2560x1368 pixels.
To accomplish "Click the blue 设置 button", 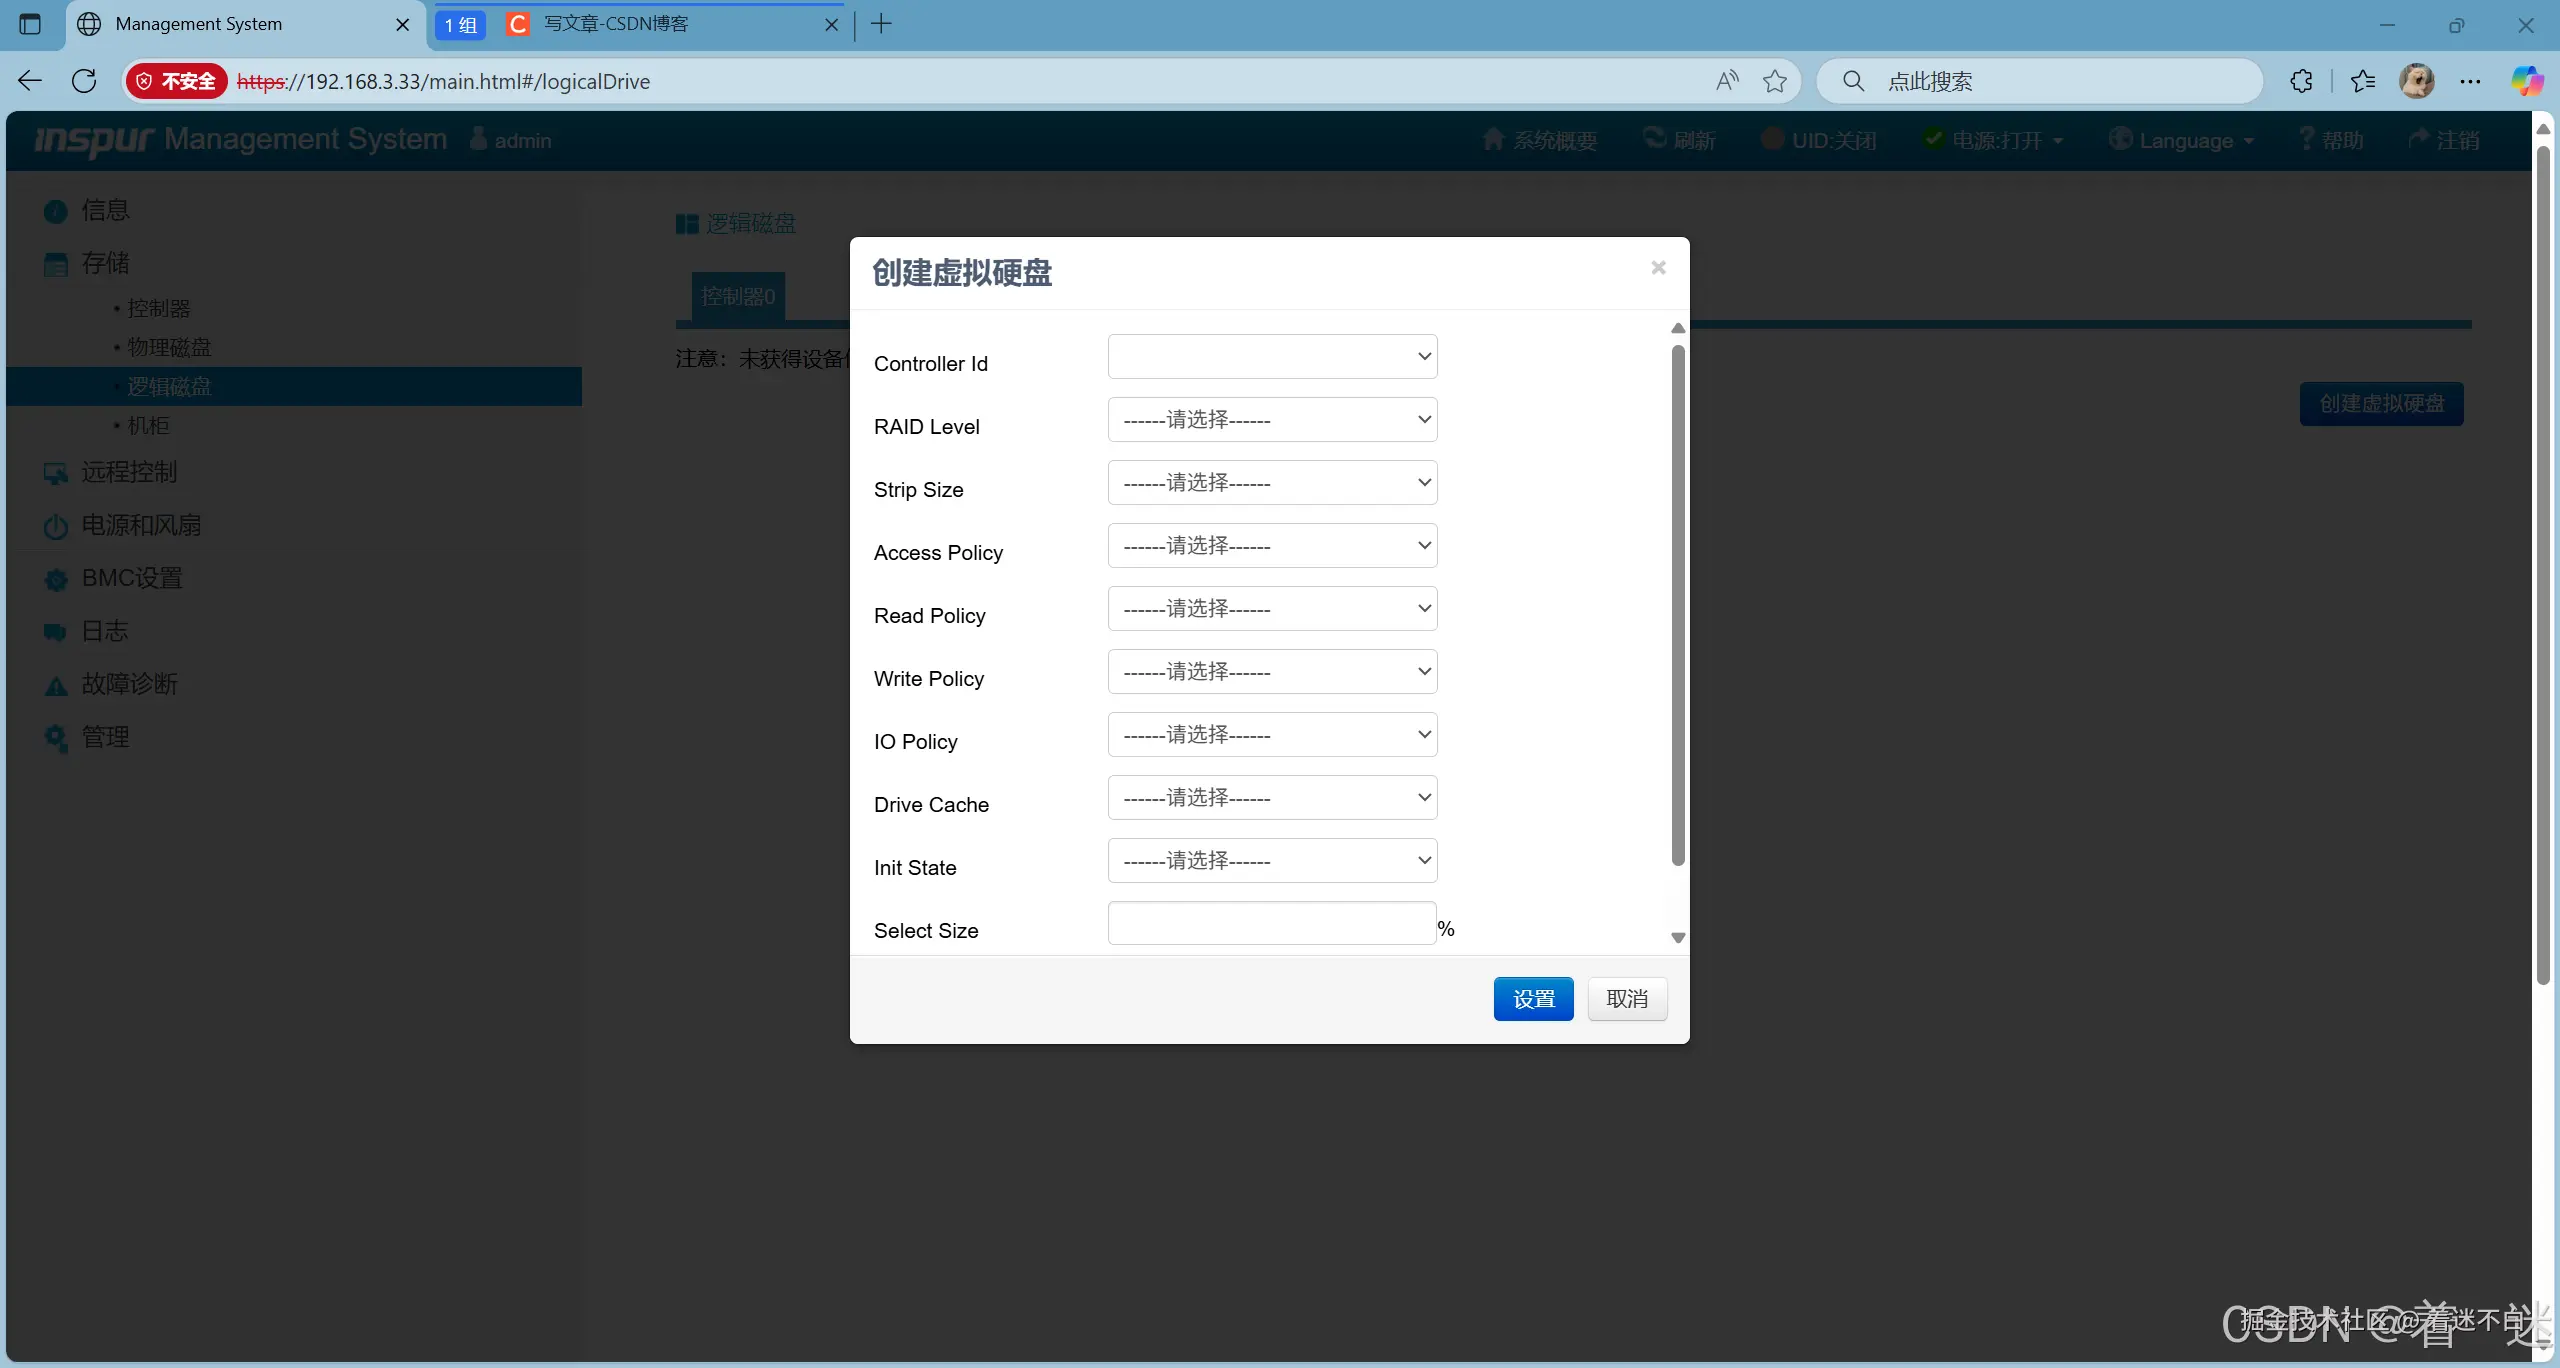I will click(1533, 999).
